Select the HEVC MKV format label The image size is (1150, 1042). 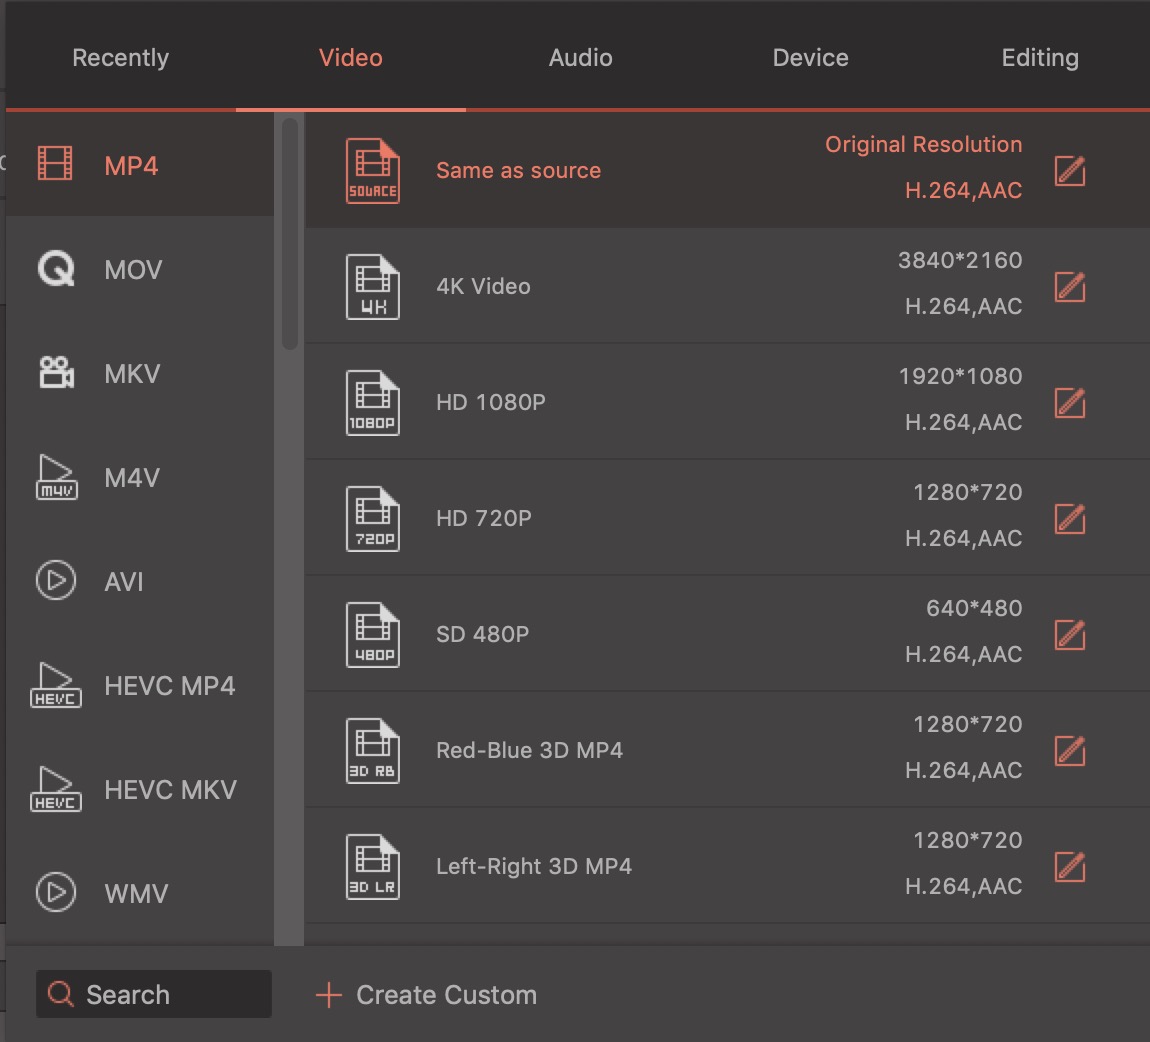[x=170, y=790]
